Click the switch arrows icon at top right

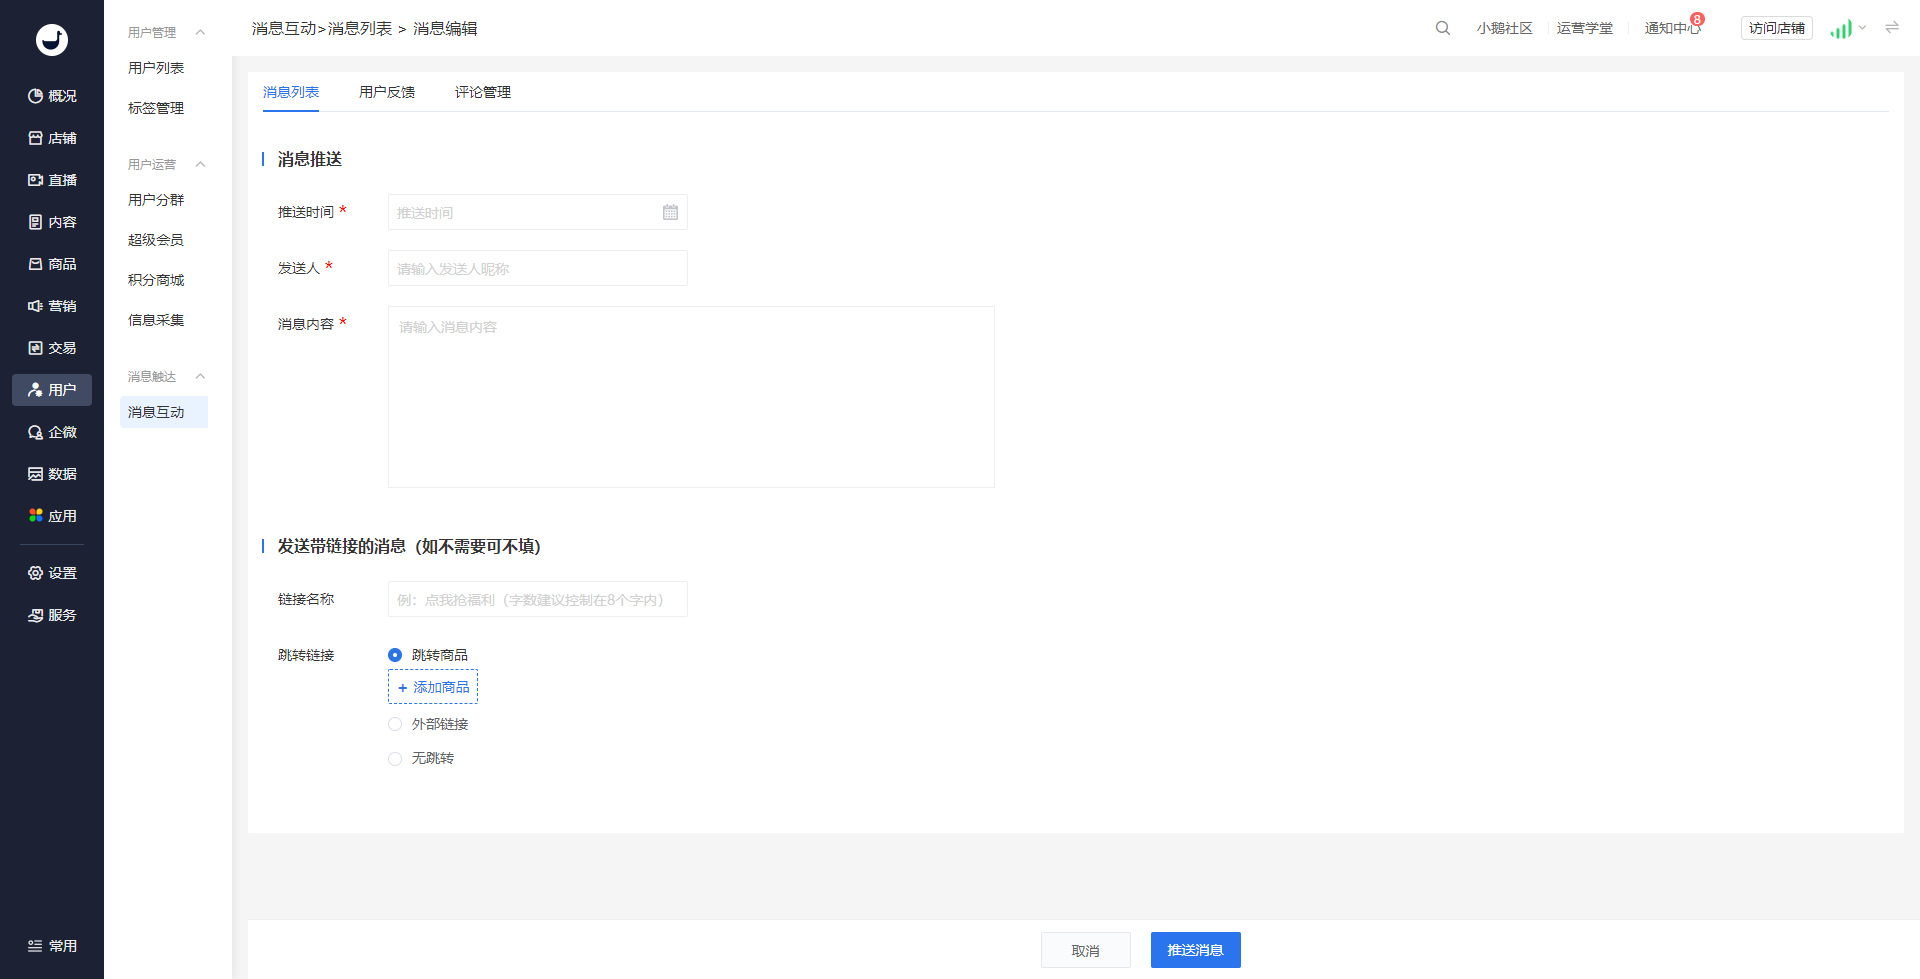point(1891,28)
